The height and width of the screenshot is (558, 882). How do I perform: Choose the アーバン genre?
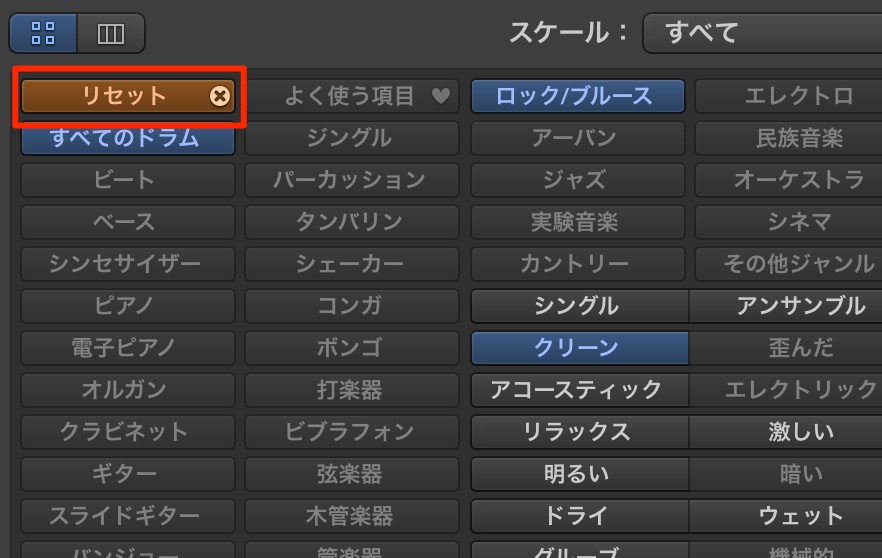tap(578, 138)
